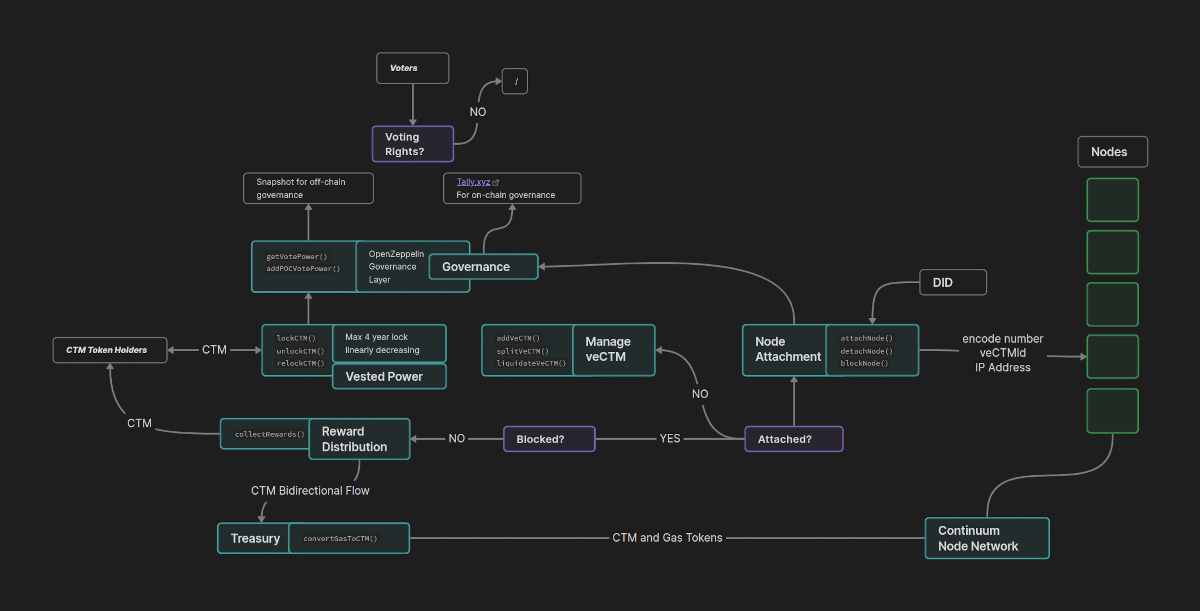Screen dimensions: 1200x611
Task: Select the Reward Distribution node
Action: (x=359, y=439)
